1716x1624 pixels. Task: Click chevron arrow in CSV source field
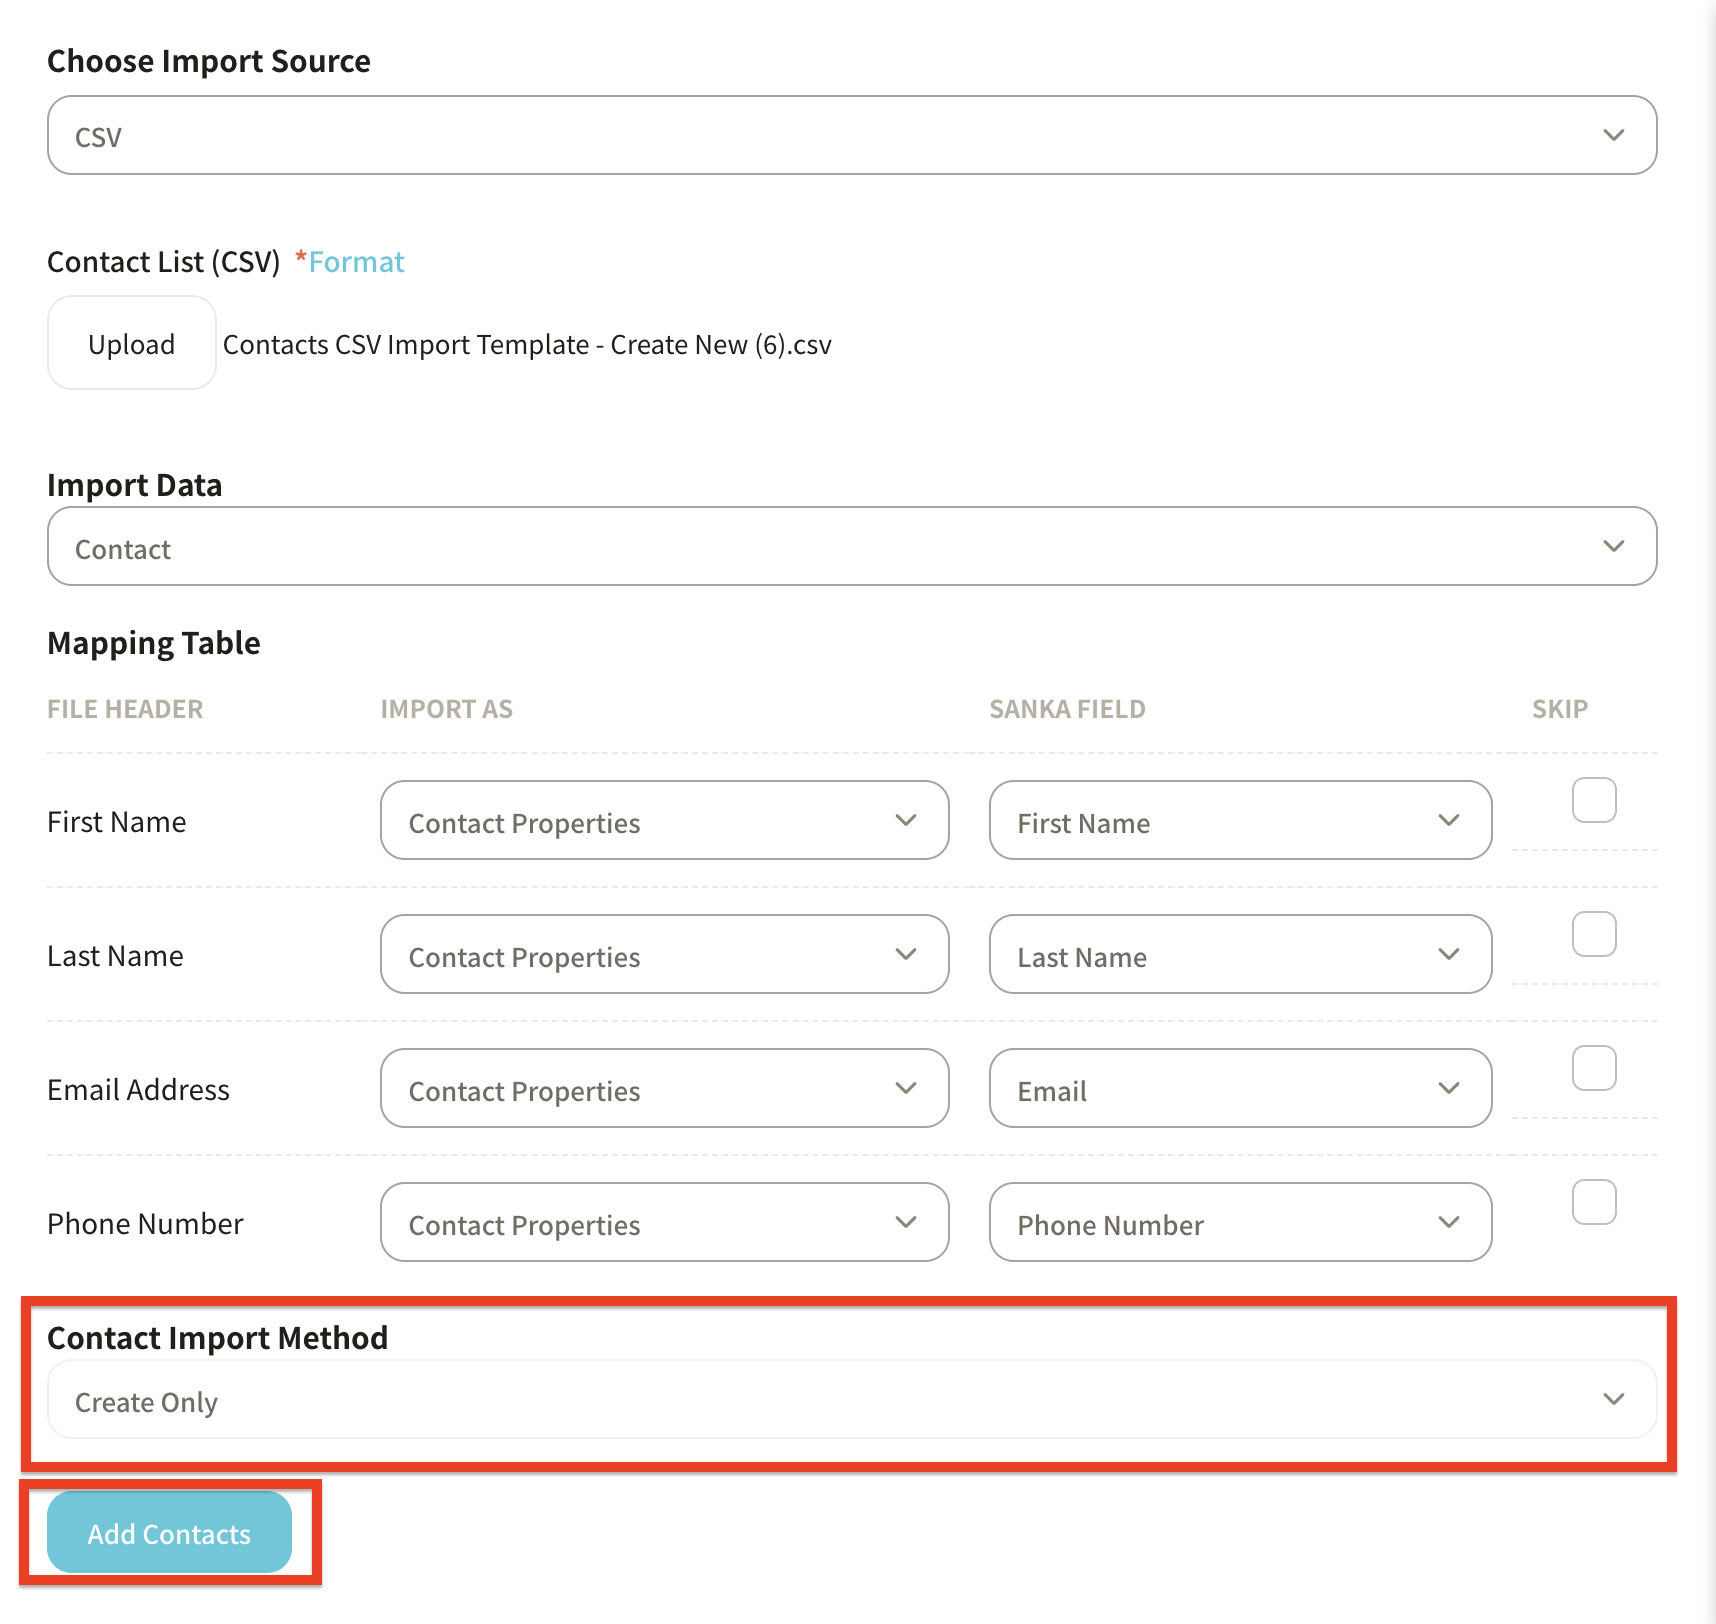pos(1613,135)
